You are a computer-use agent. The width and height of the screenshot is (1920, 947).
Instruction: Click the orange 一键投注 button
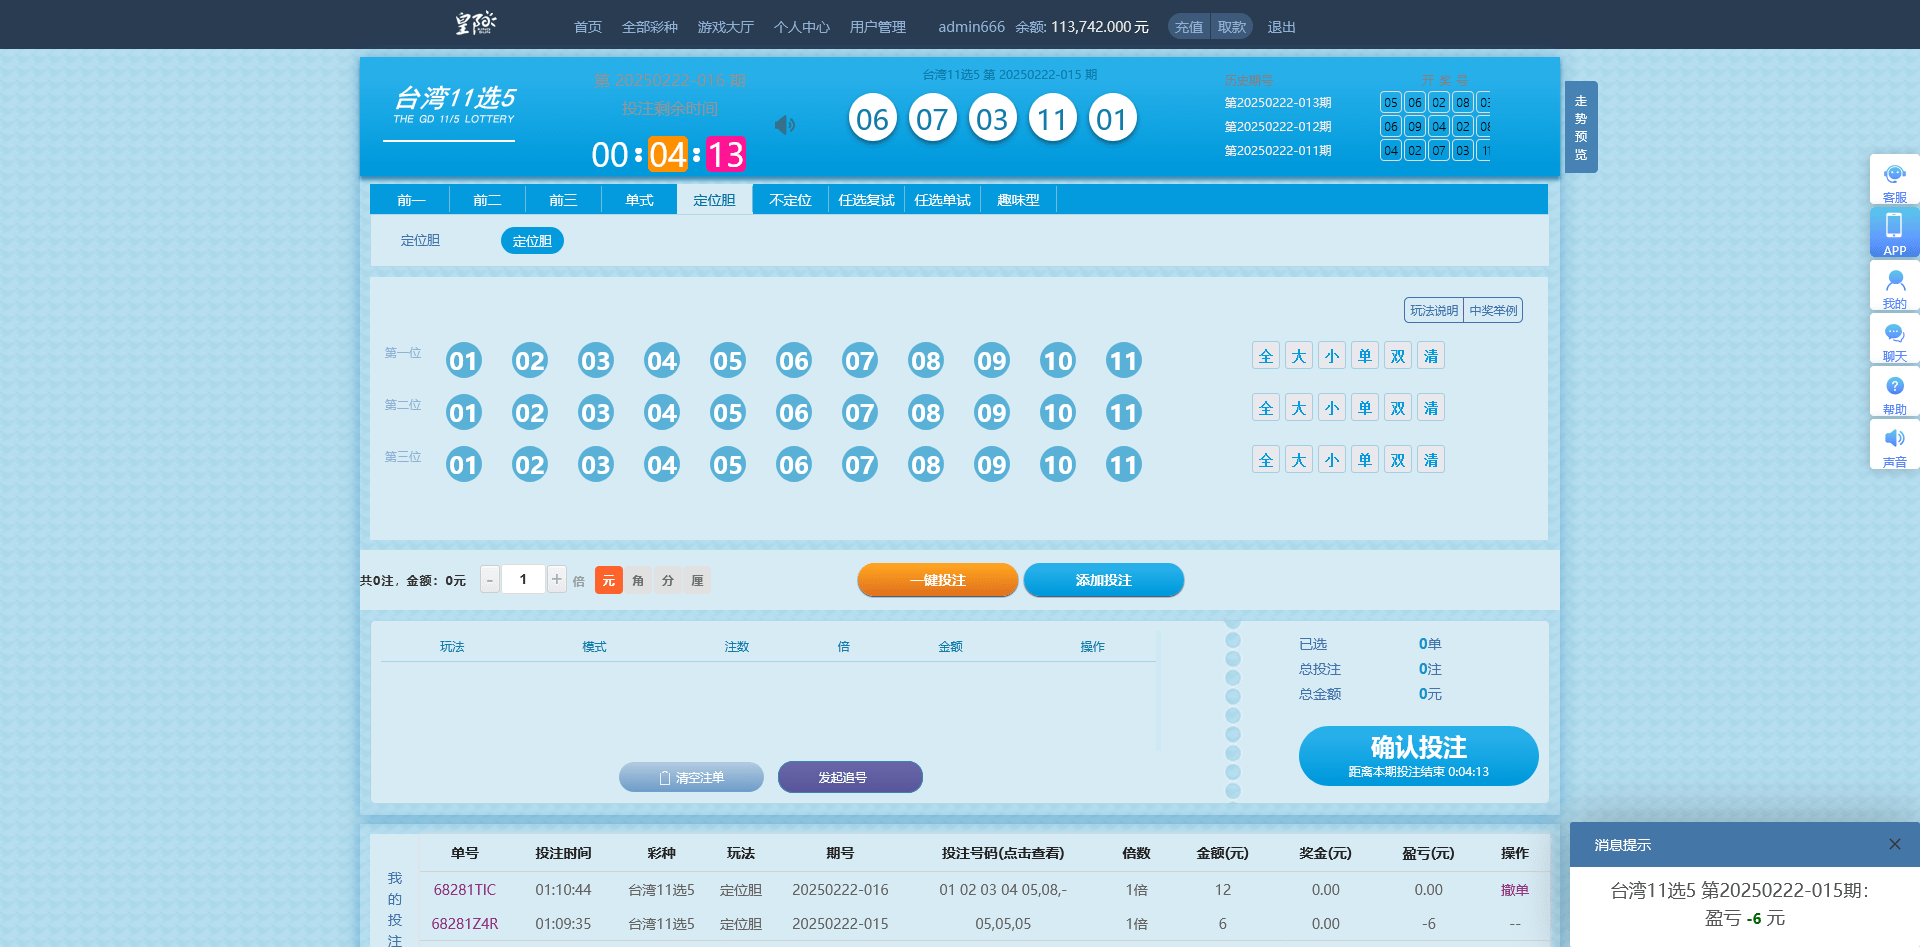coord(937,580)
